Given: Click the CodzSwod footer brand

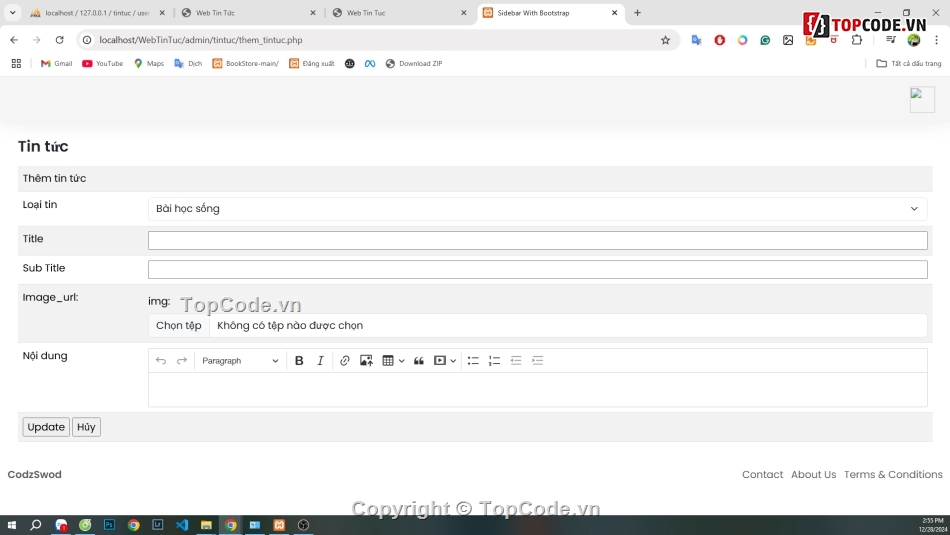Looking at the screenshot, I should tap(35, 474).
